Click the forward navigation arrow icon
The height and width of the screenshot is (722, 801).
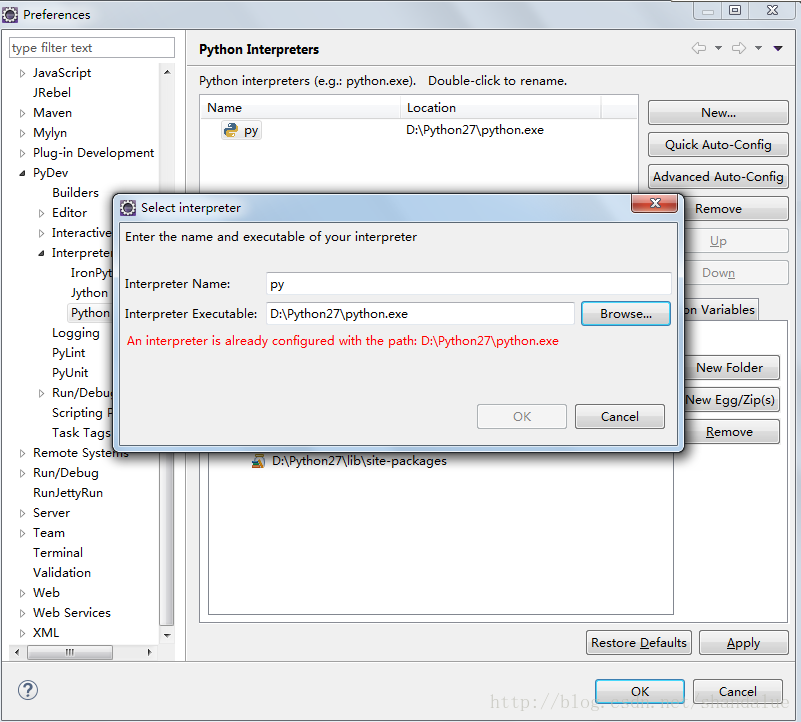[x=739, y=48]
